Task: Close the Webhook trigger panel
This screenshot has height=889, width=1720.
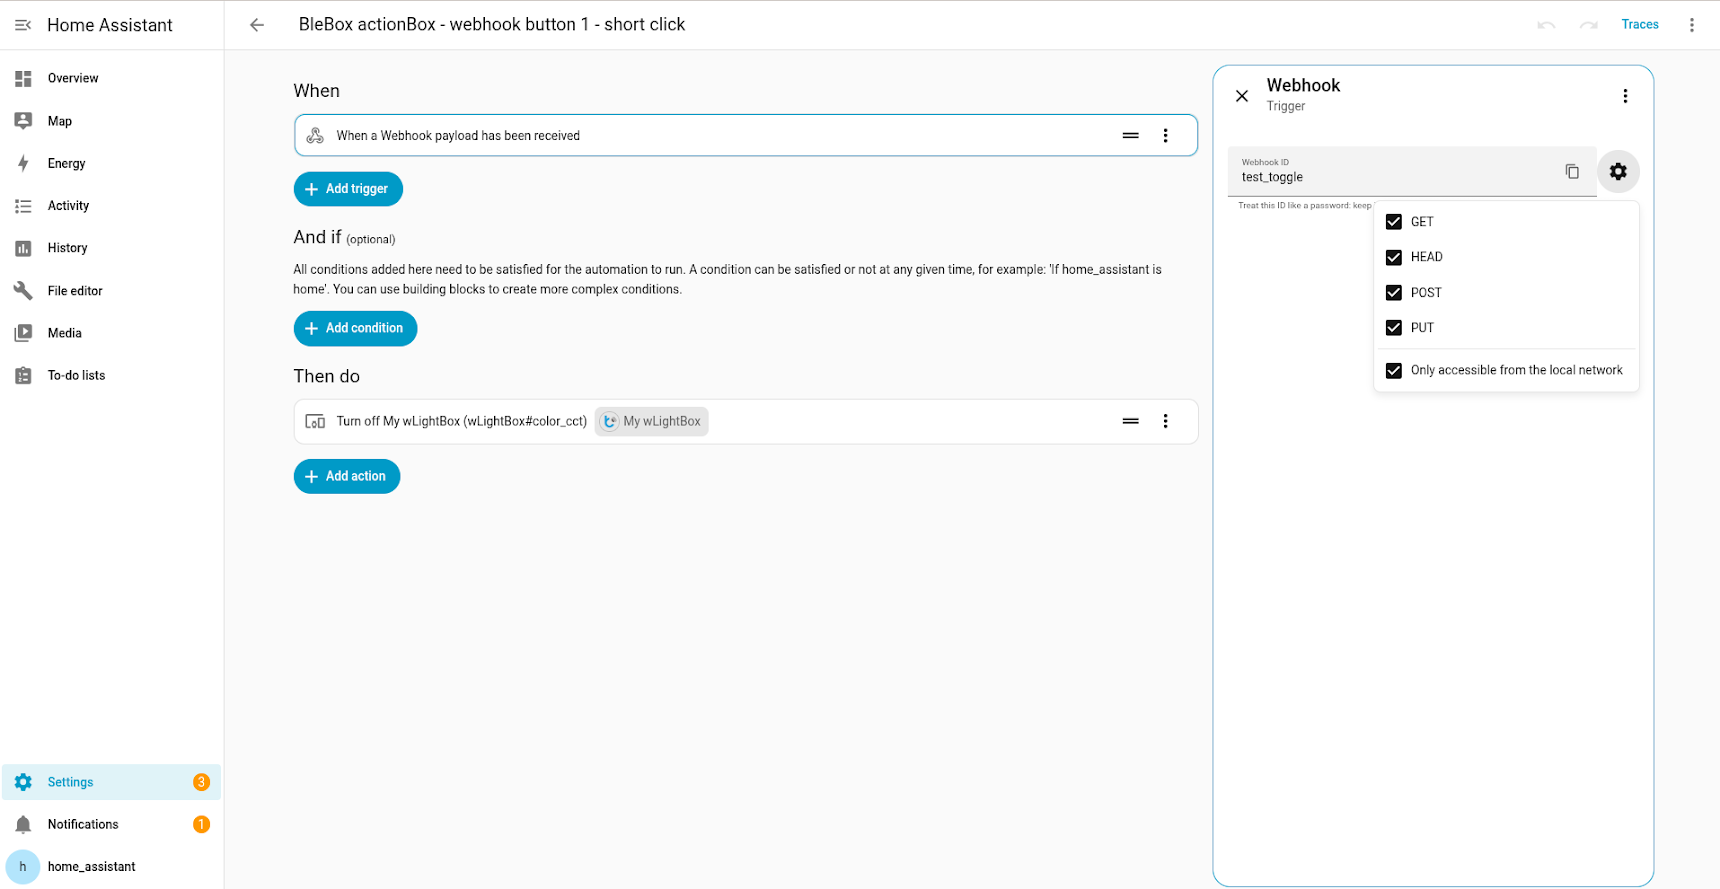Action: [1242, 96]
